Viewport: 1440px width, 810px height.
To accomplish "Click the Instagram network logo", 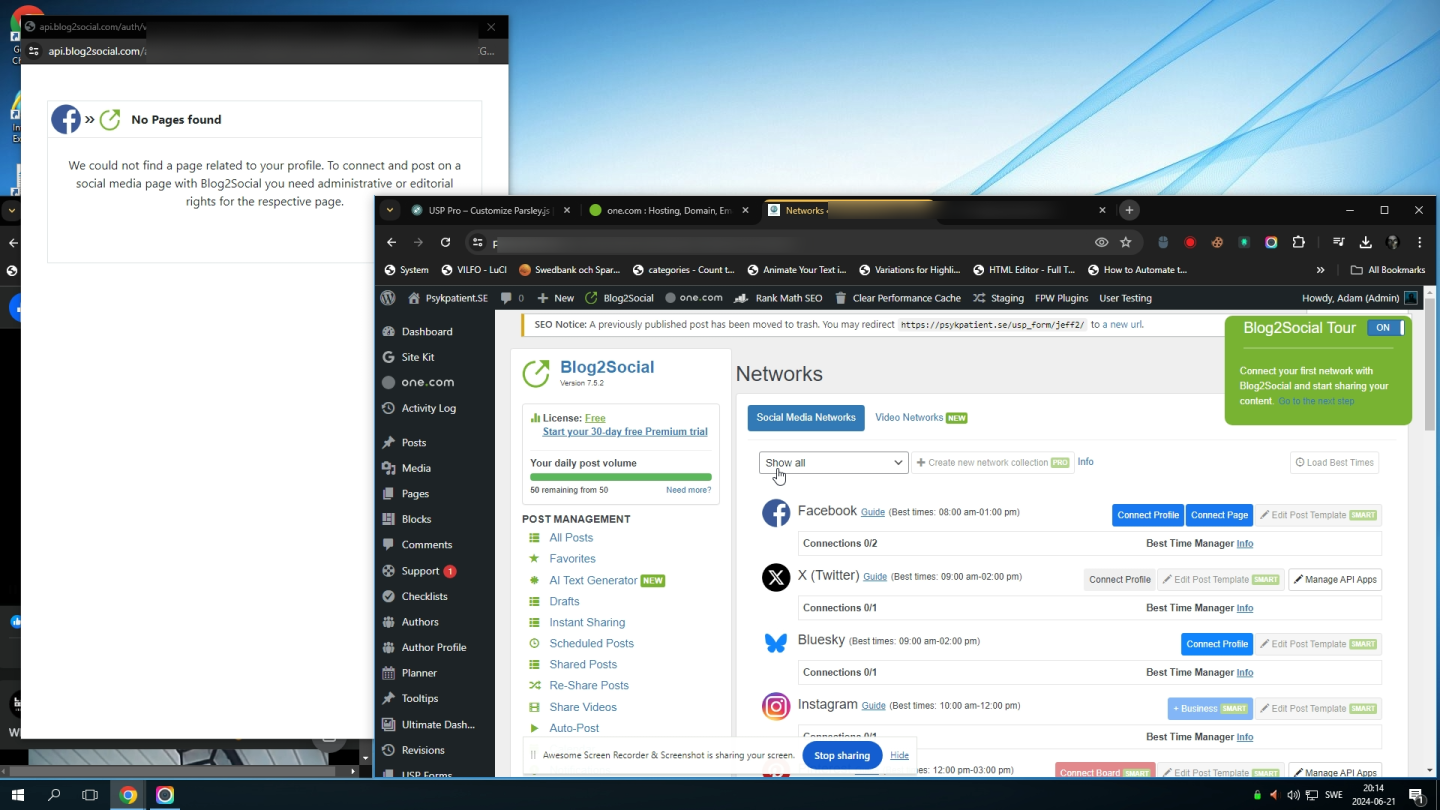I will coord(776,706).
